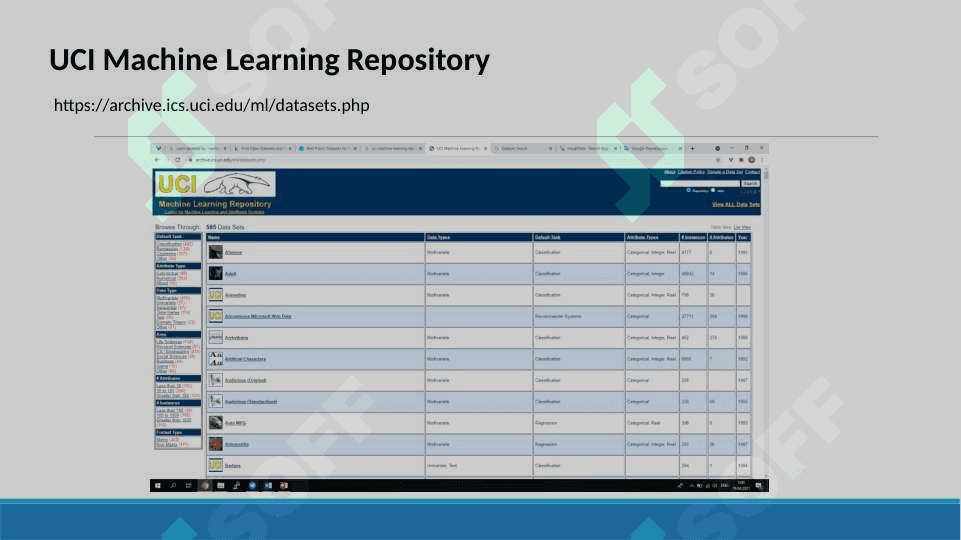Click the Abalone dataset thumbnail
The width and height of the screenshot is (961, 540).
(x=215, y=252)
